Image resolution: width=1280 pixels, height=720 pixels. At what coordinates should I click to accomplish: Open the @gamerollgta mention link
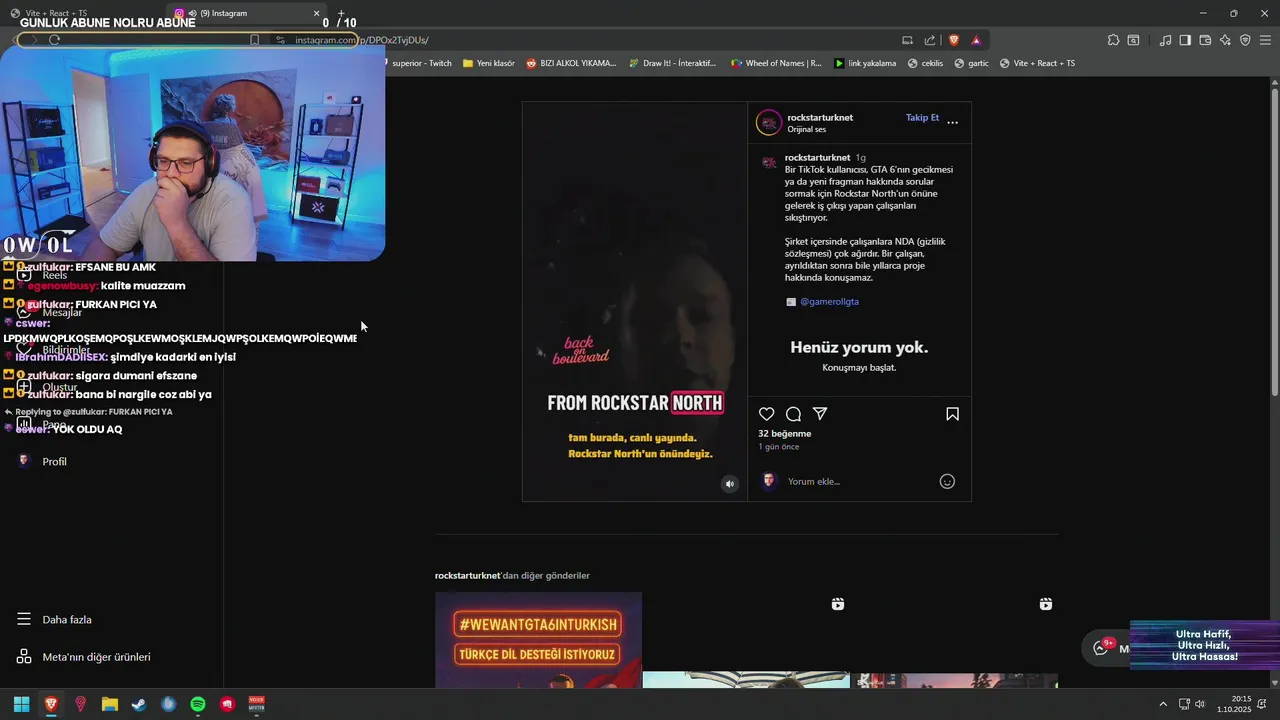click(829, 301)
